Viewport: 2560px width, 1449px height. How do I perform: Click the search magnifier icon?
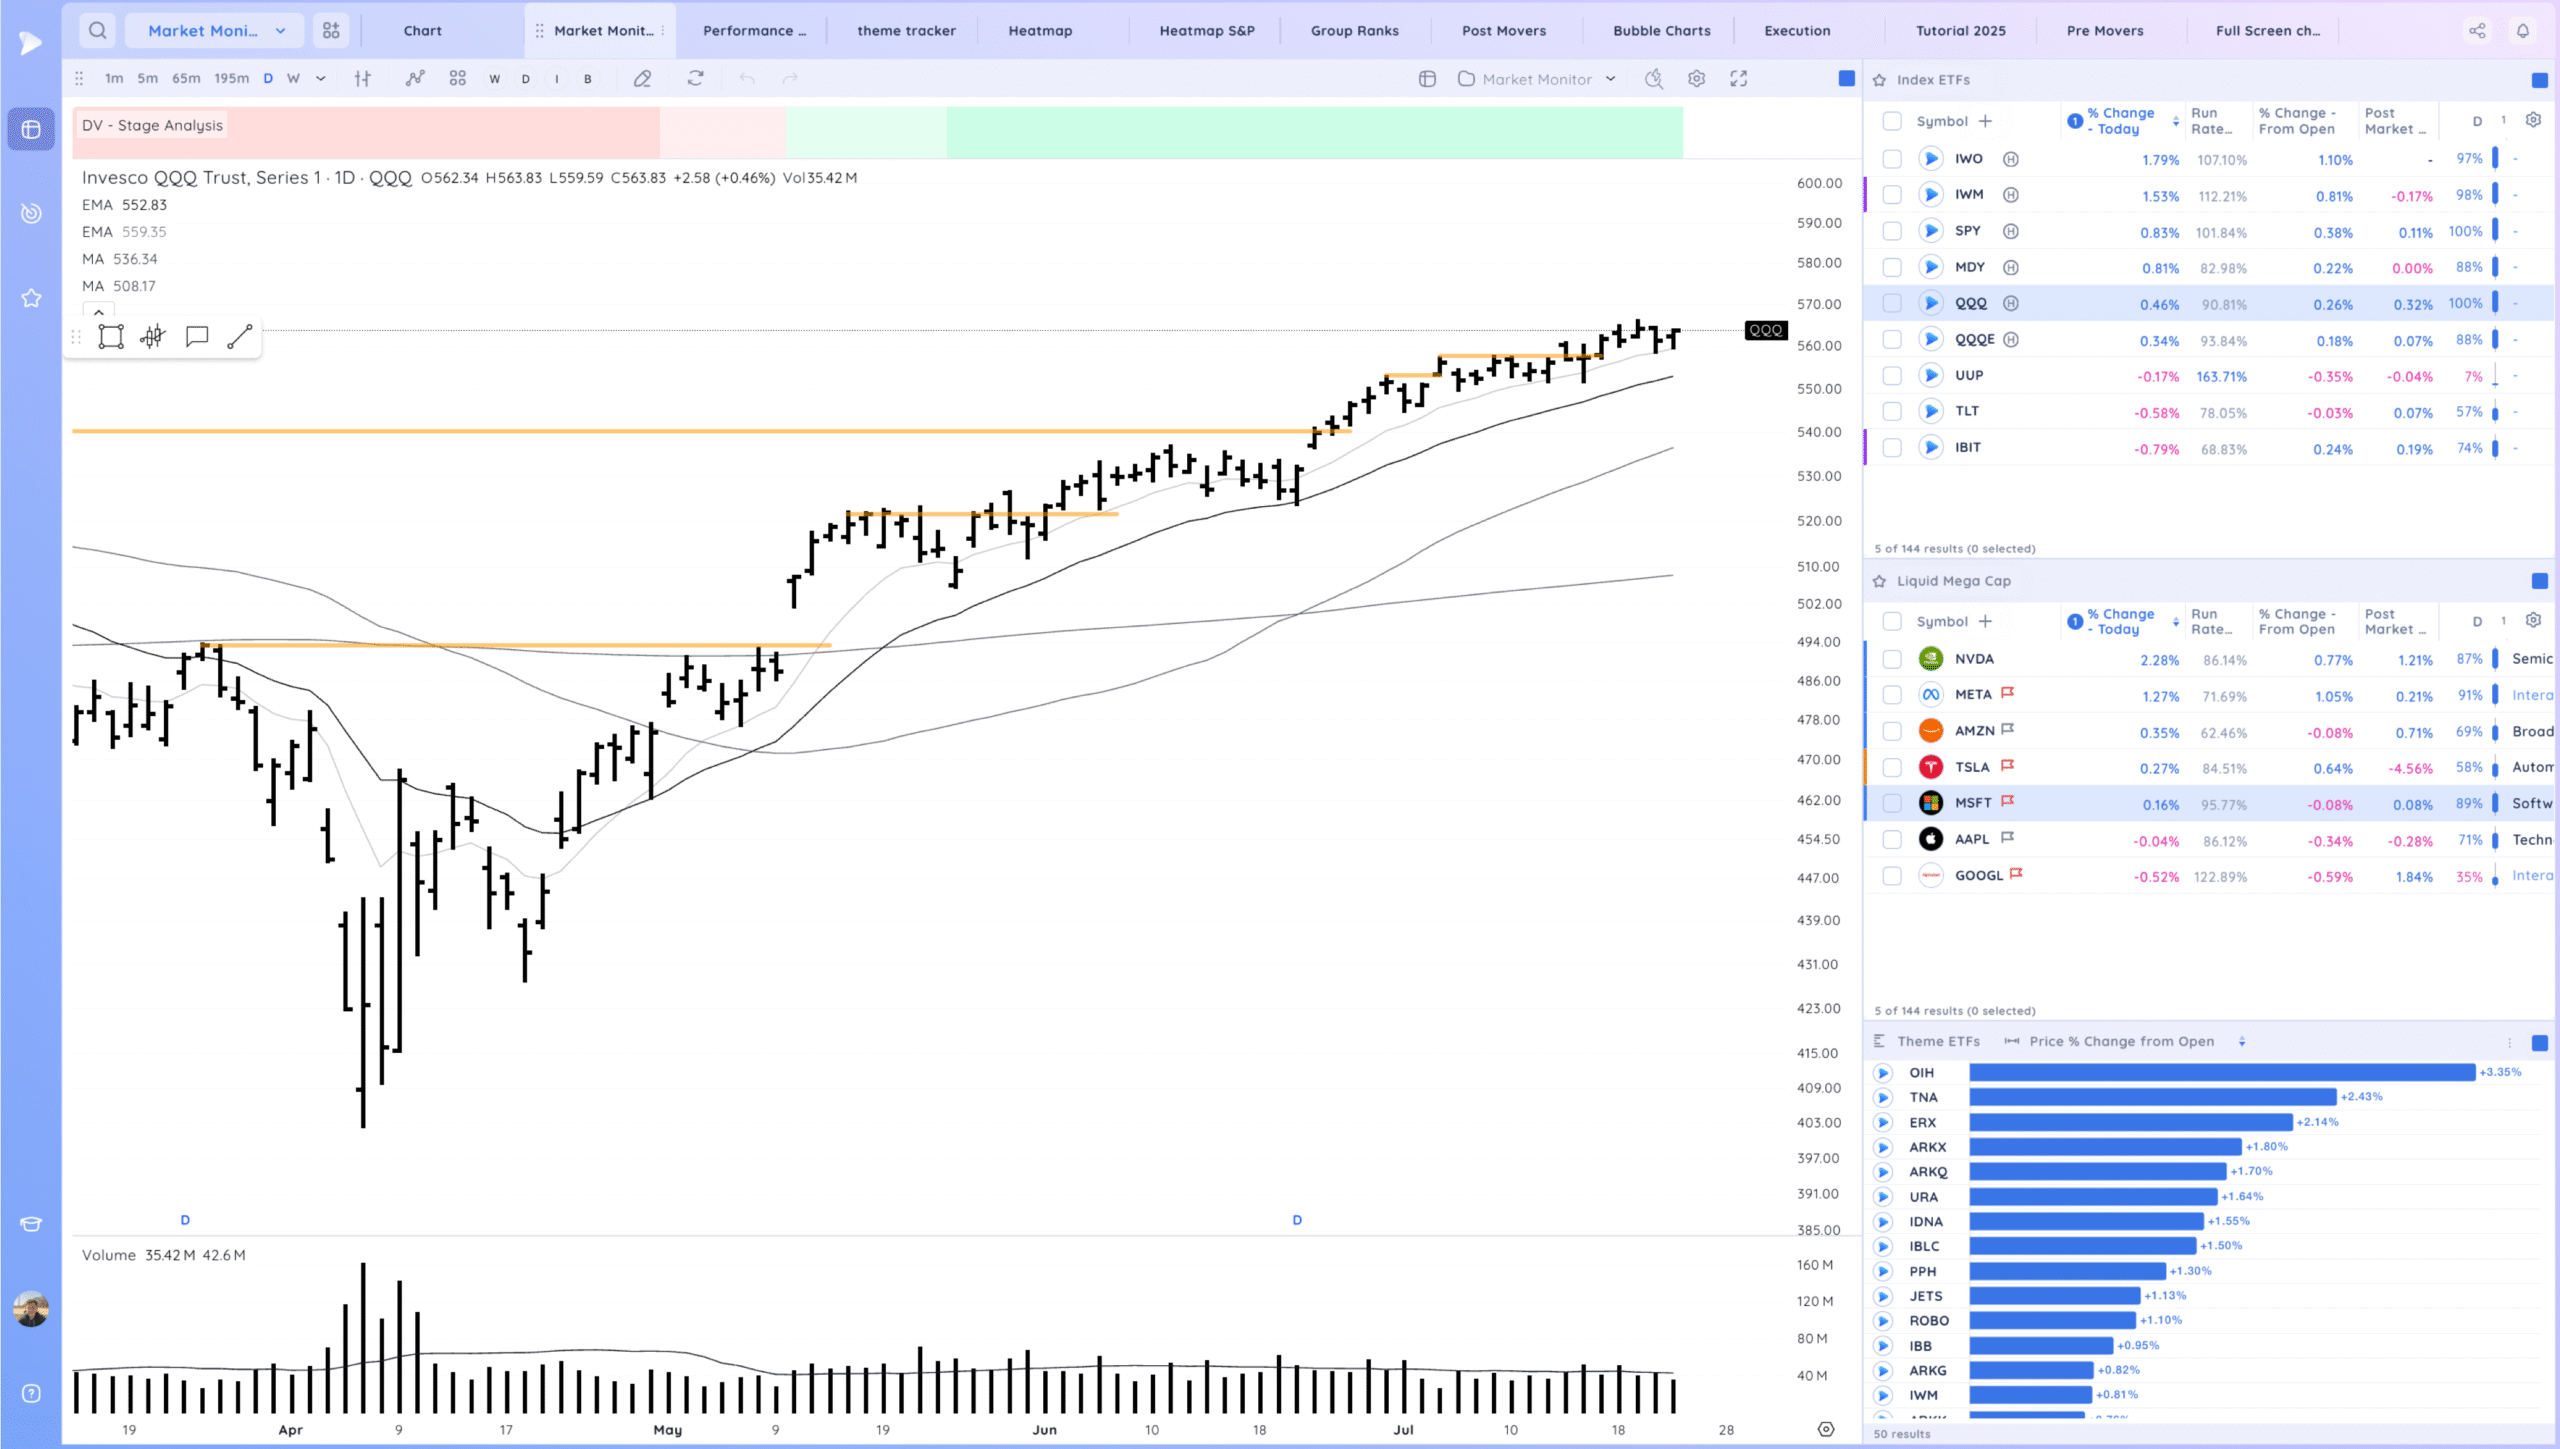[x=97, y=31]
